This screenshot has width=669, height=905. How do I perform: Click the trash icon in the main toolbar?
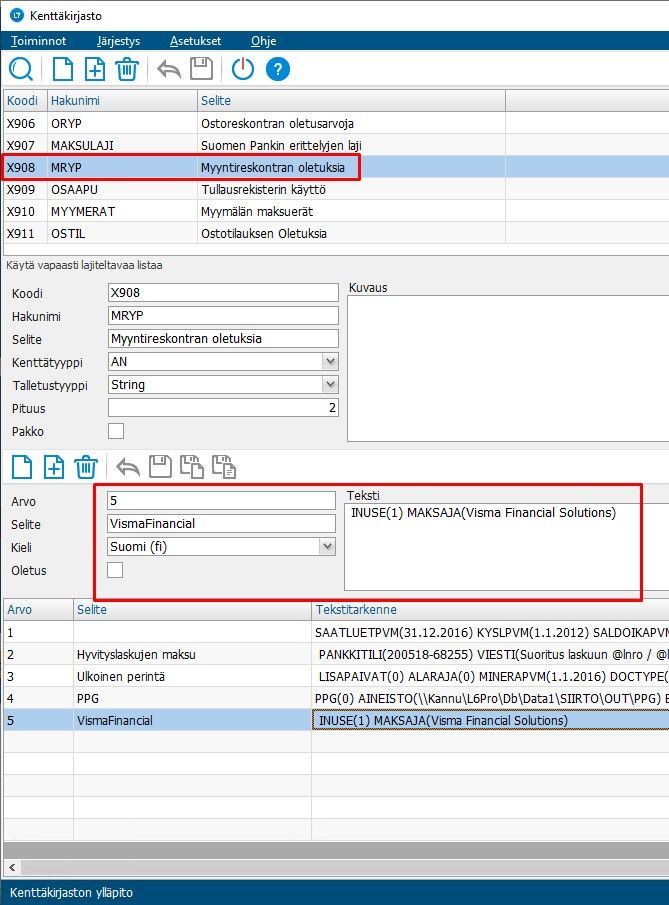tap(126, 69)
